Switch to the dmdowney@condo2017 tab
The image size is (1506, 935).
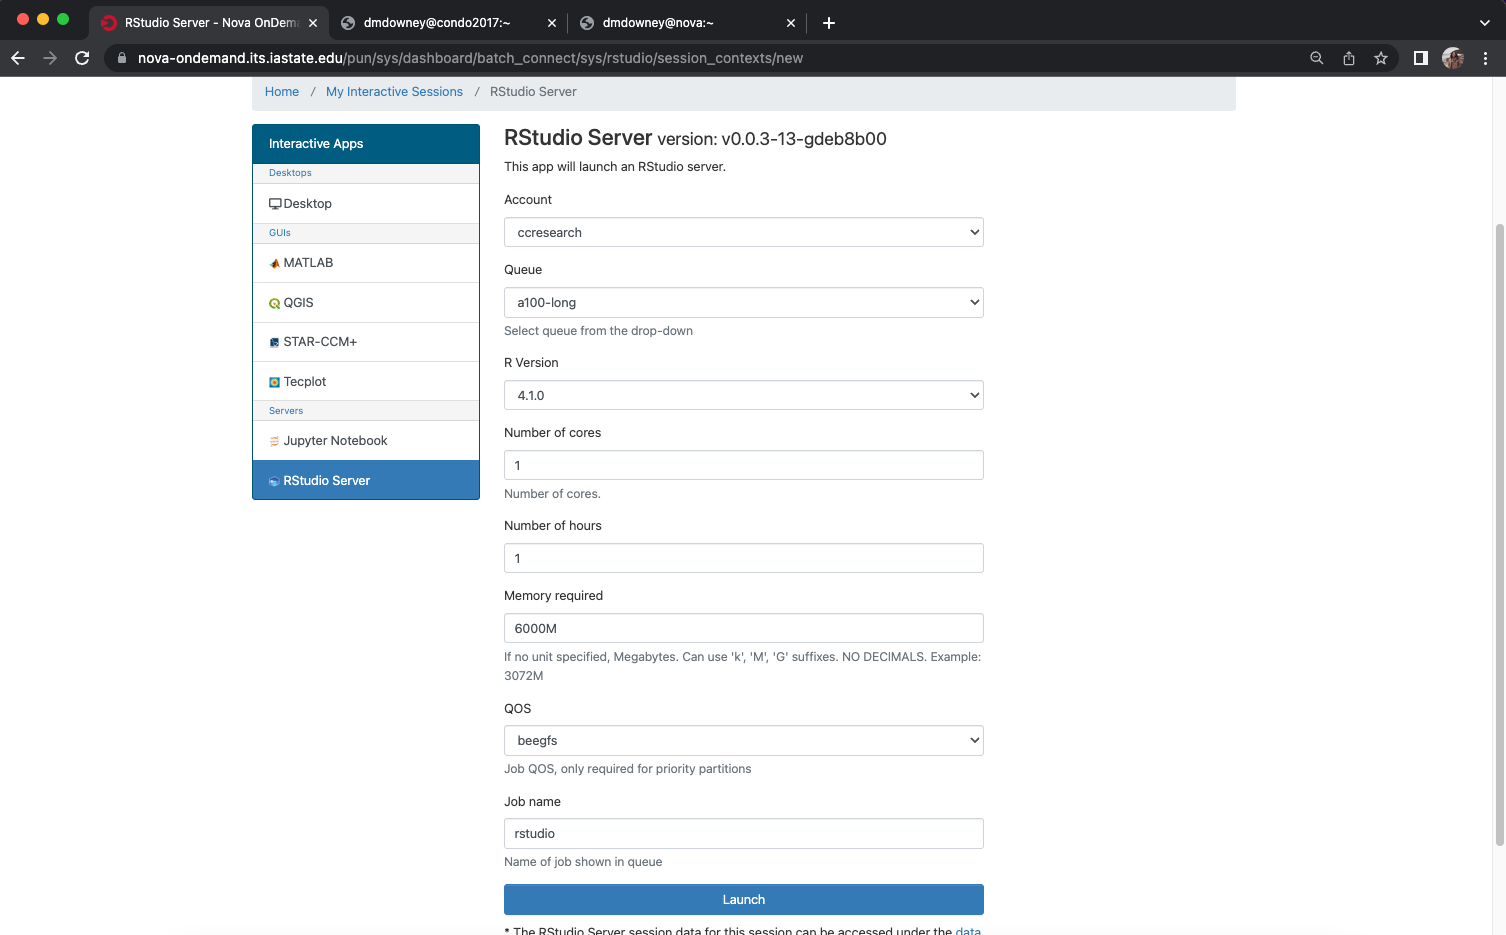(448, 23)
